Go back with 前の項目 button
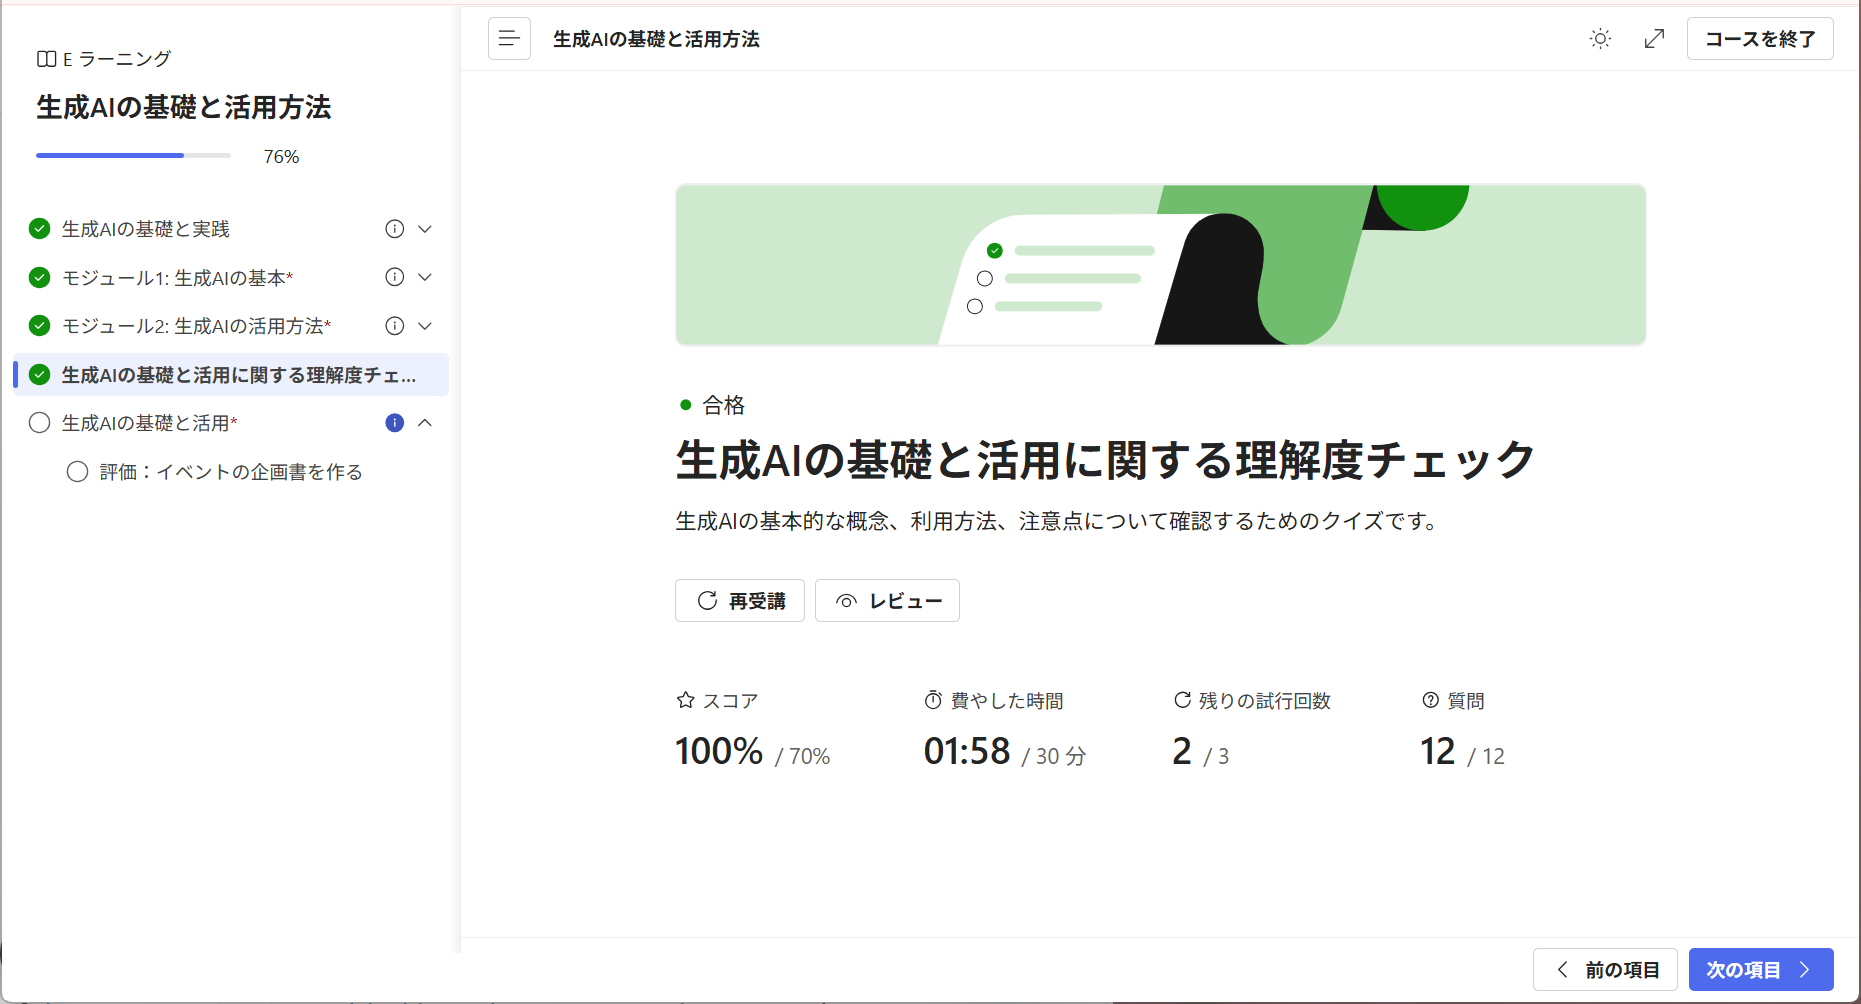This screenshot has width=1861, height=1004. [x=1605, y=970]
